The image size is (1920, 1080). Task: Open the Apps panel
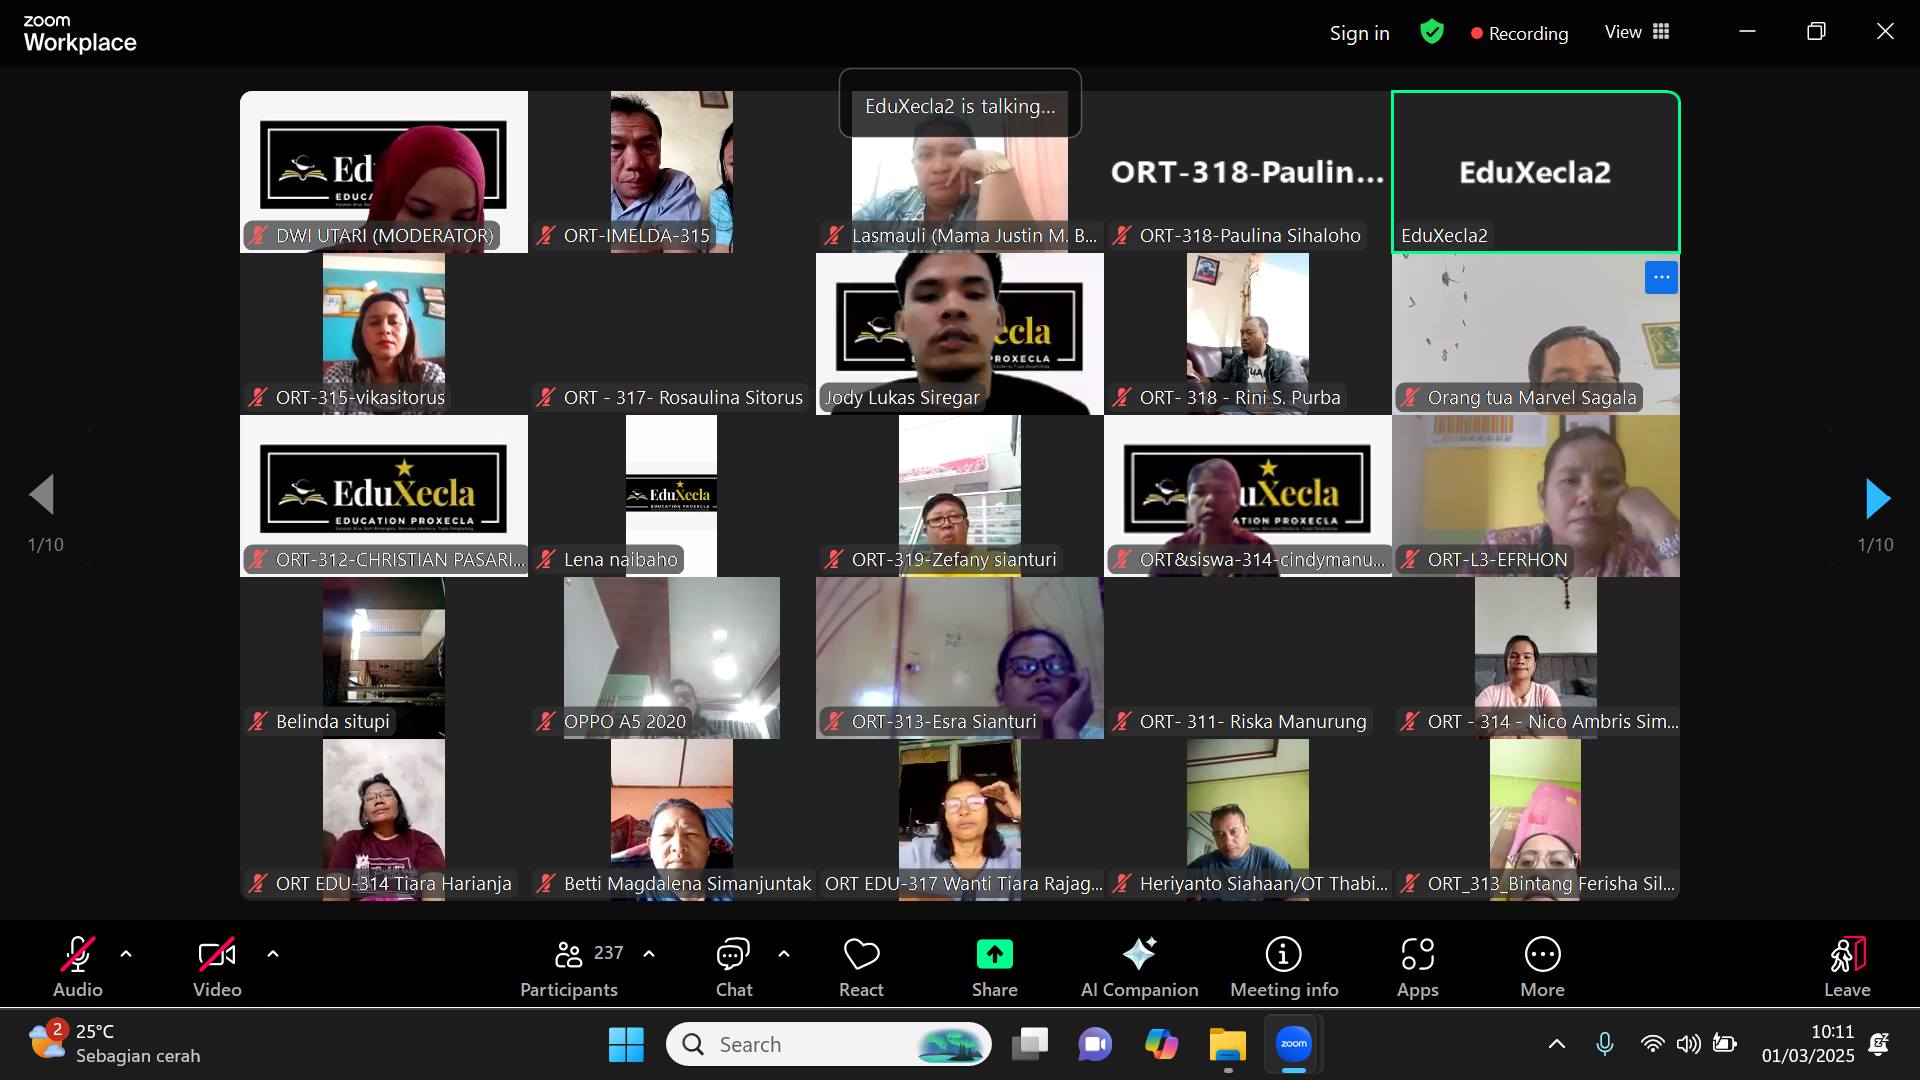[x=1418, y=968]
